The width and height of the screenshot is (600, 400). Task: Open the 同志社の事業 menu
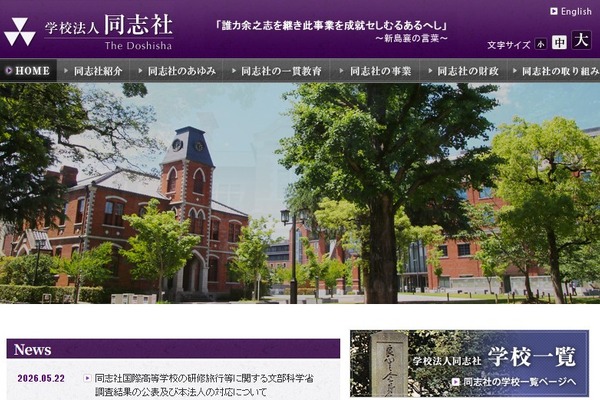tap(375, 71)
